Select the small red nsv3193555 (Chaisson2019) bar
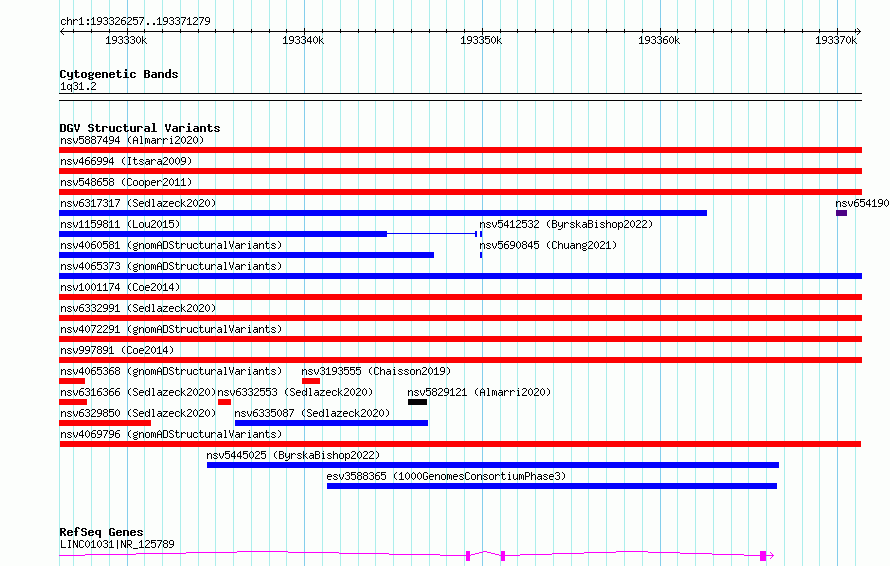The image size is (890, 566). point(311,381)
